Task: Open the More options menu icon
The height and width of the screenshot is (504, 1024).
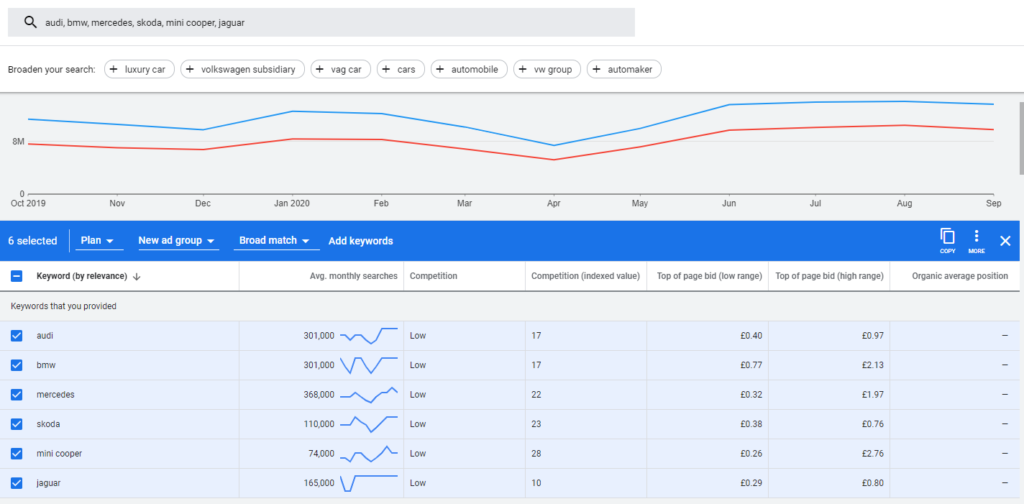Action: tap(976, 240)
